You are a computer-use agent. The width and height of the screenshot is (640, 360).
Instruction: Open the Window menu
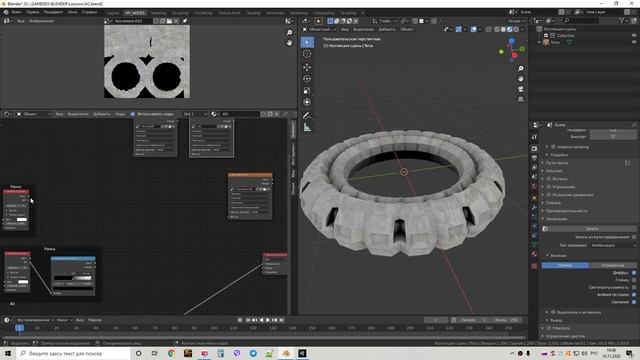pos(73,12)
